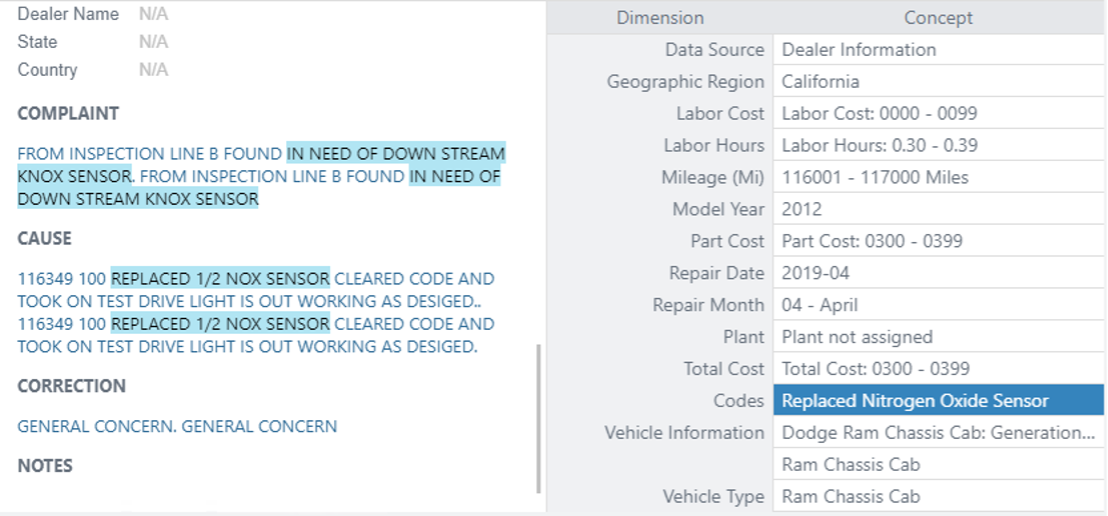Screen dimensions: 1108x516
Task: Select the 04 - April repair month cell
Action: pos(938,305)
